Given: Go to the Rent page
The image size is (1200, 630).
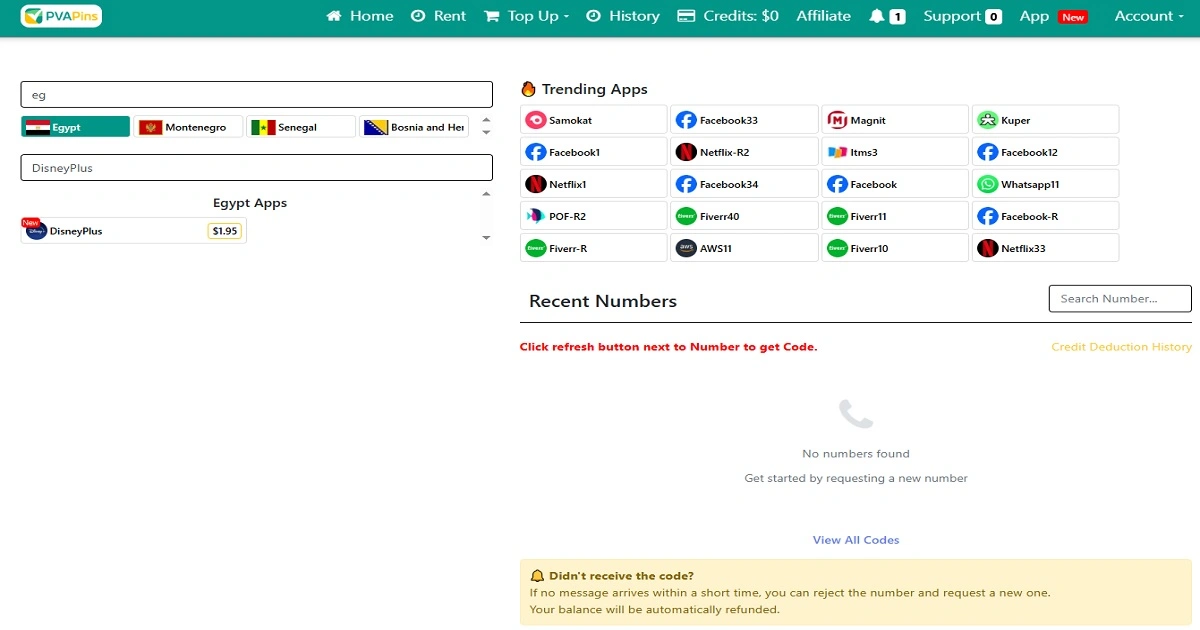Looking at the screenshot, I should pos(438,16).
